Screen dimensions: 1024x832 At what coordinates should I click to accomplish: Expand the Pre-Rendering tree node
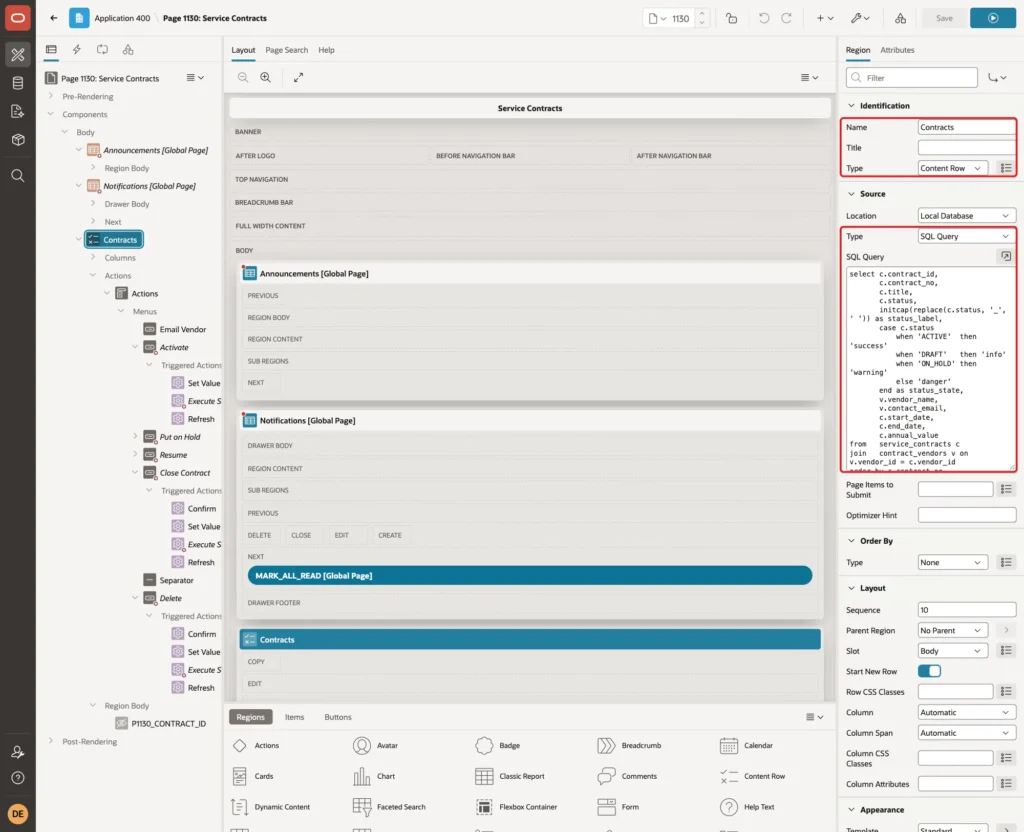[51, 96]
